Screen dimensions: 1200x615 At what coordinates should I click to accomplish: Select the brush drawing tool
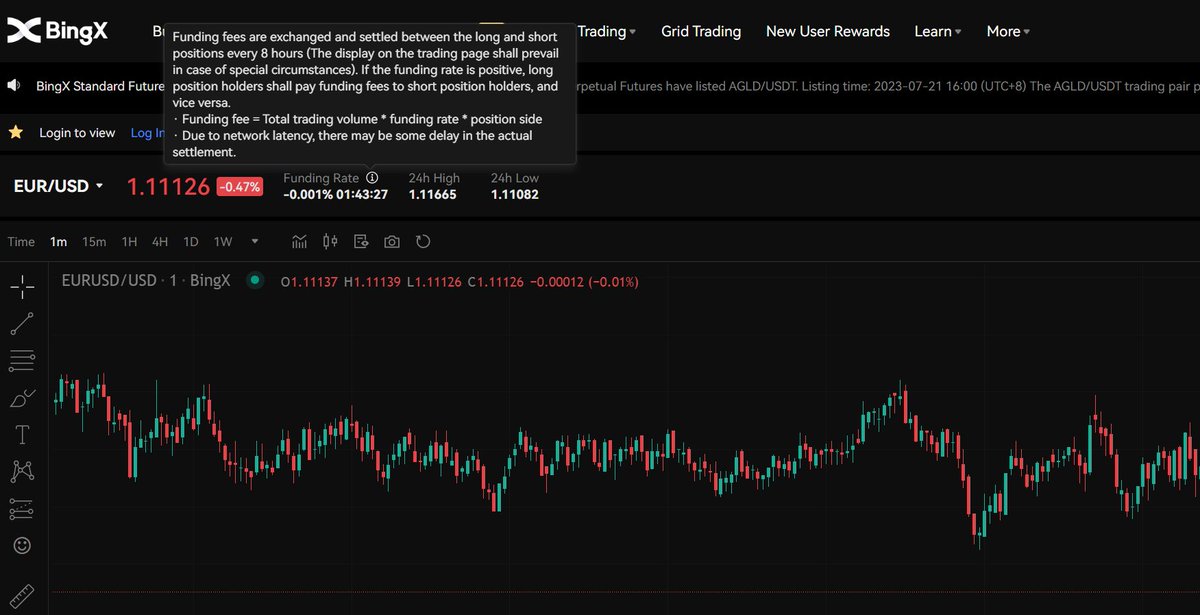tap(22, 397)
